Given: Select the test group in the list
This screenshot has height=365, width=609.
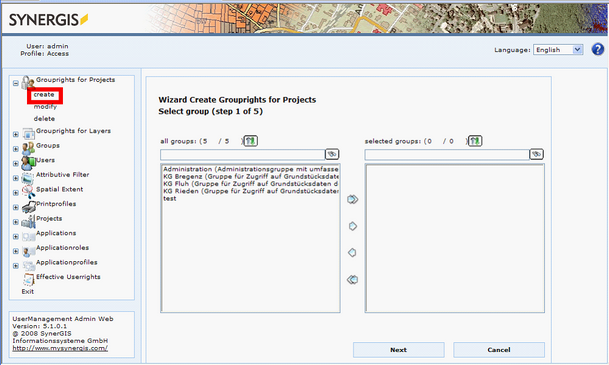Looking at the screenshot, I should click(x=170, y=198).
